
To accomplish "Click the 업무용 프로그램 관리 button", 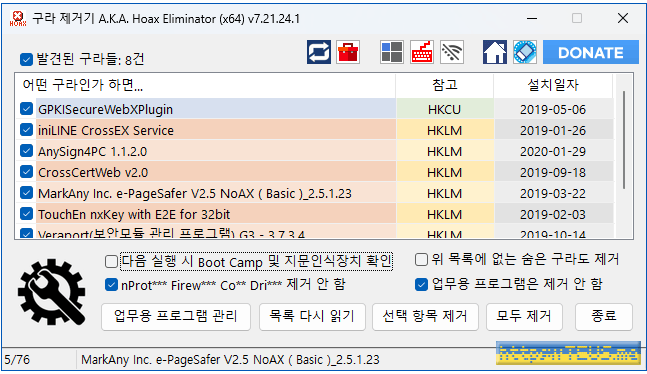I will click(x=176, y=317).
